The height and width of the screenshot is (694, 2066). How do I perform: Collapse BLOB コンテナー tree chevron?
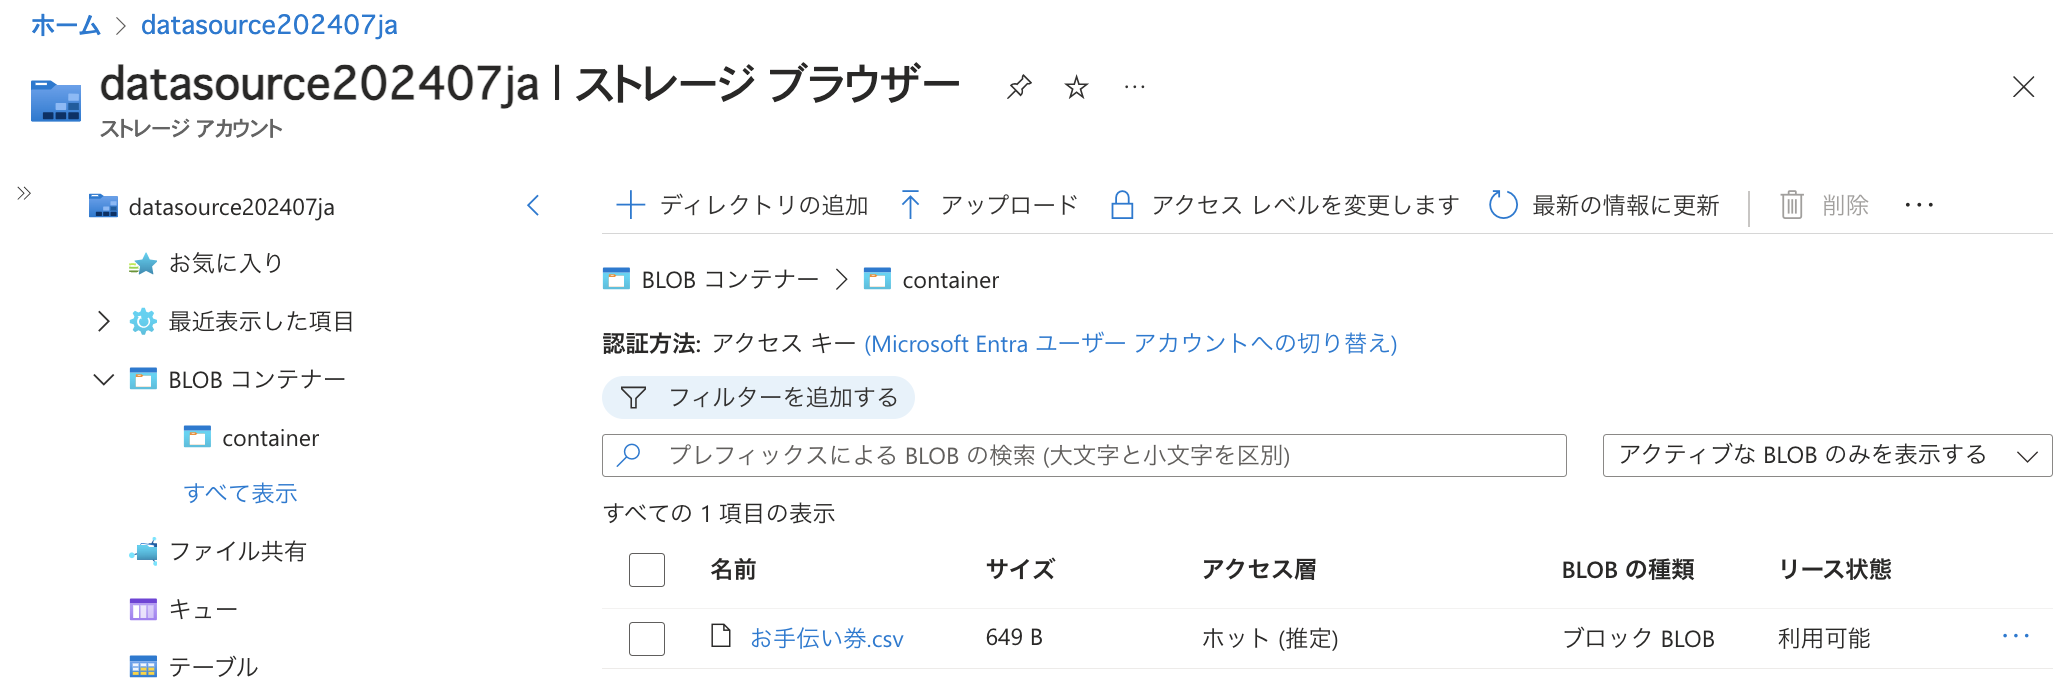click(103, 379)
